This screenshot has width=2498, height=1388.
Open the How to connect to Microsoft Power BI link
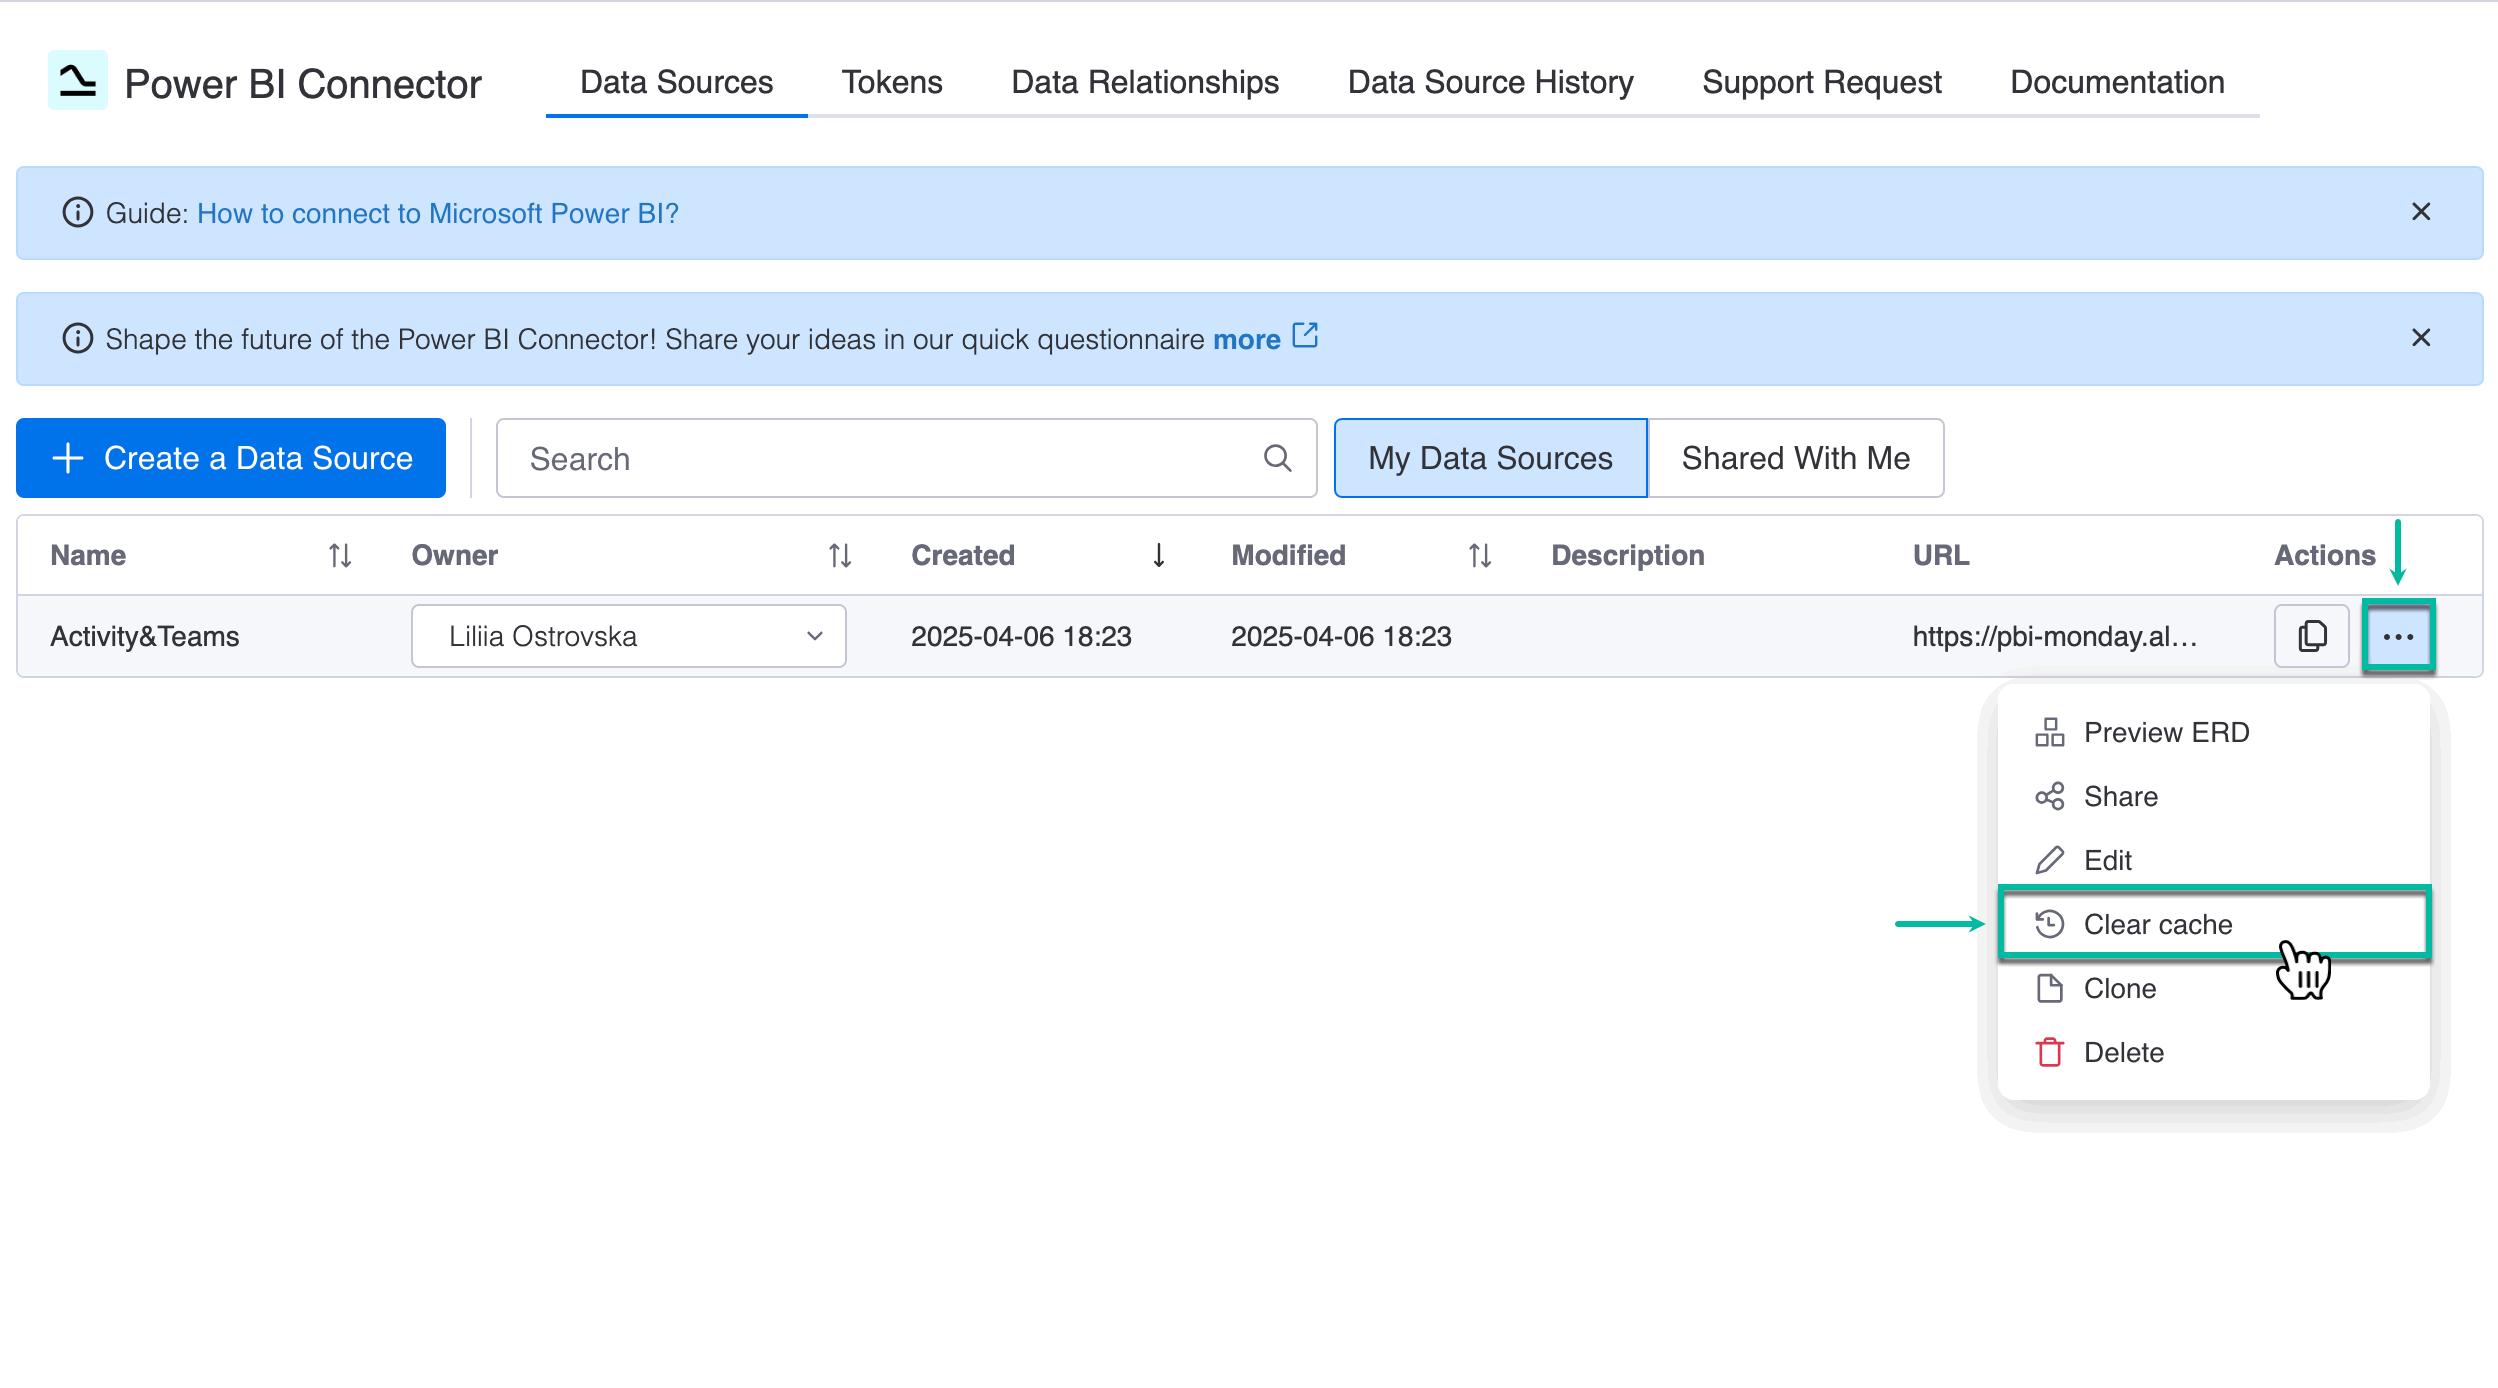437,213
